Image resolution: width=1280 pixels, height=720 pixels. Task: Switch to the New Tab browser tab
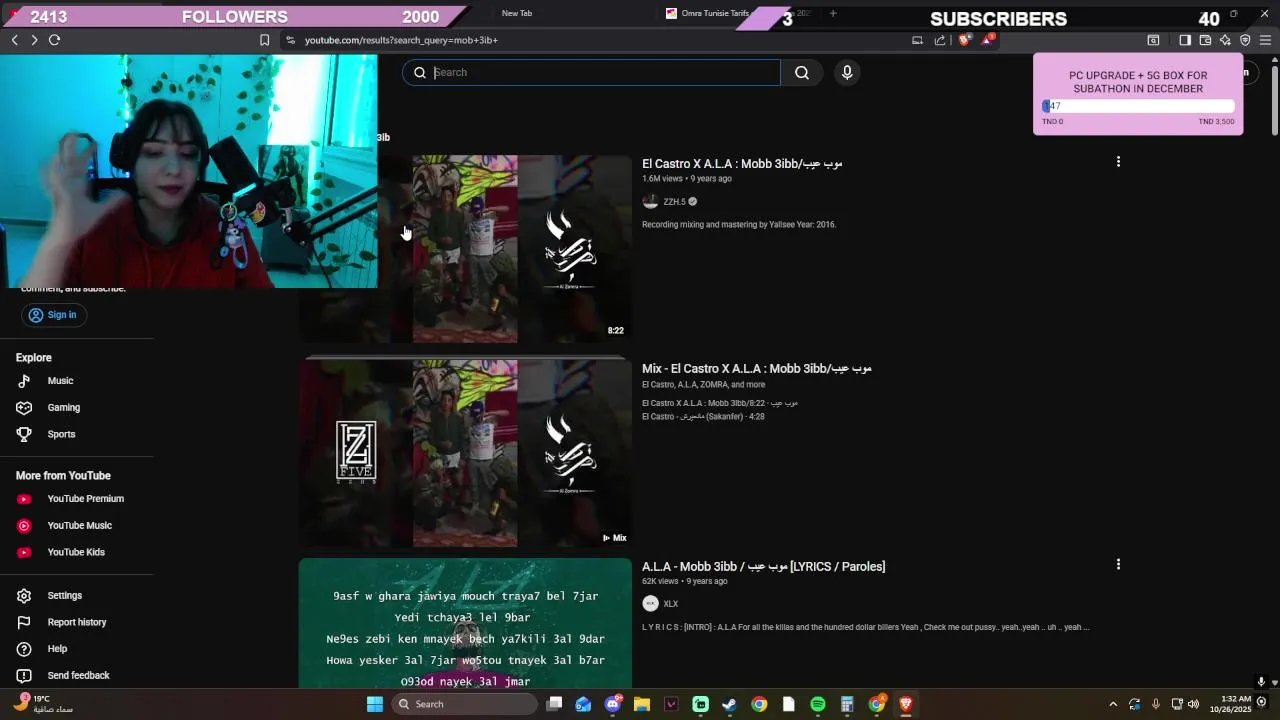pyautogui.click(x=517, y=13)
